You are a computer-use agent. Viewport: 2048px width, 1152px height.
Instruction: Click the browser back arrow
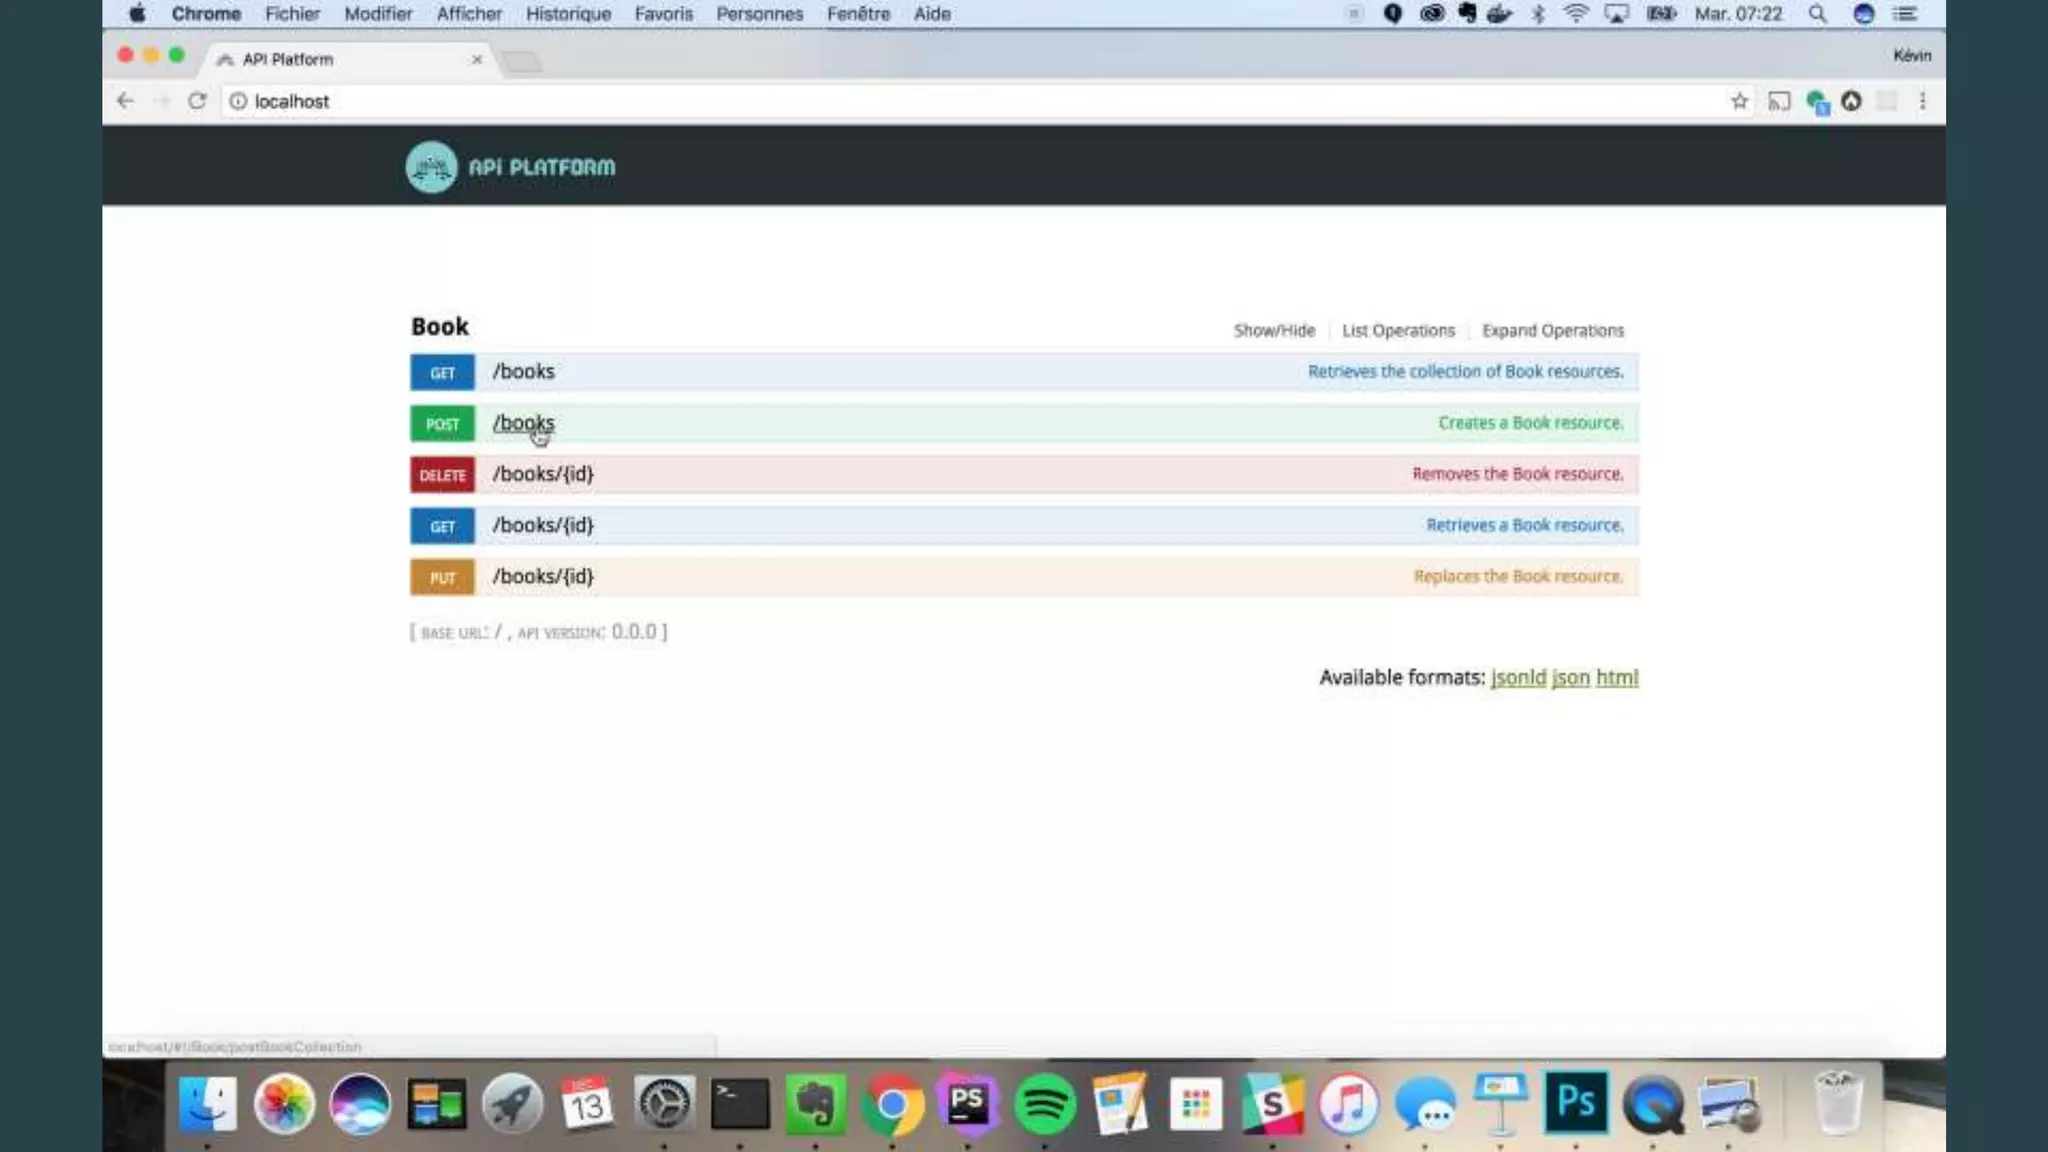point(125,101)
